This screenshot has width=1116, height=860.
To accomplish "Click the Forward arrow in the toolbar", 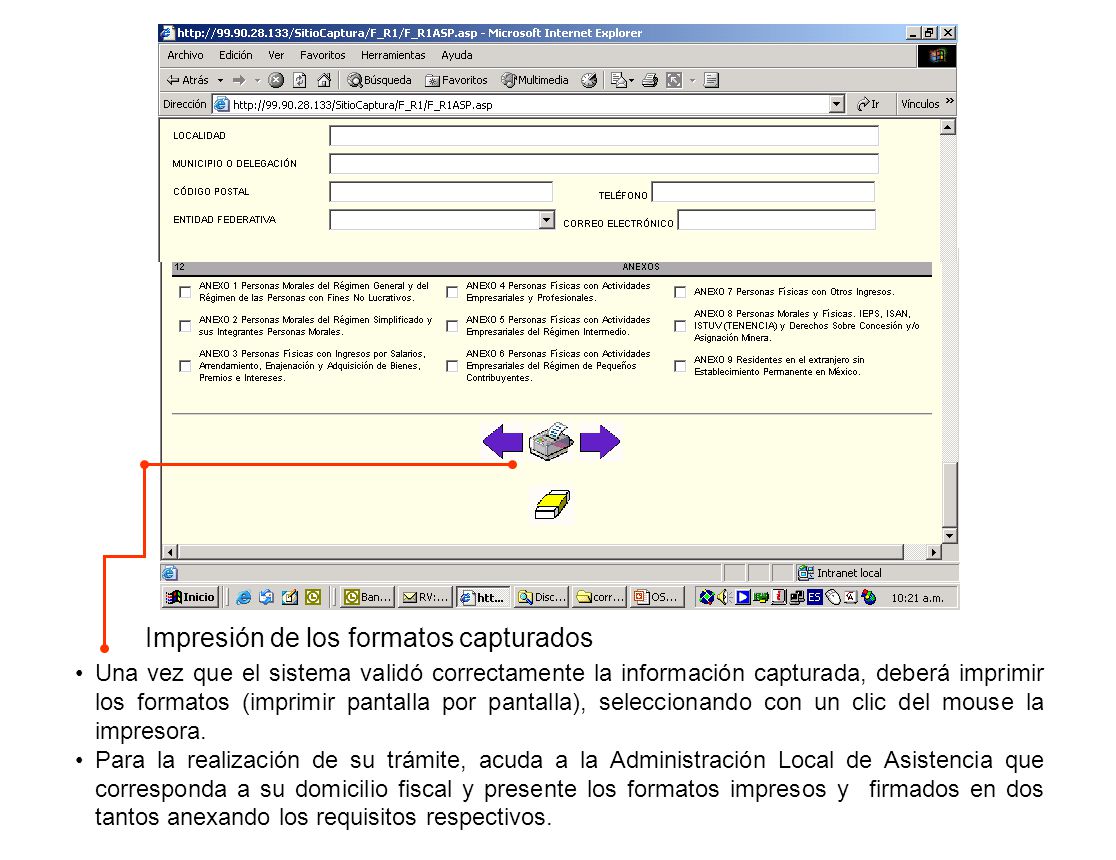I will [x=239, y=80].
